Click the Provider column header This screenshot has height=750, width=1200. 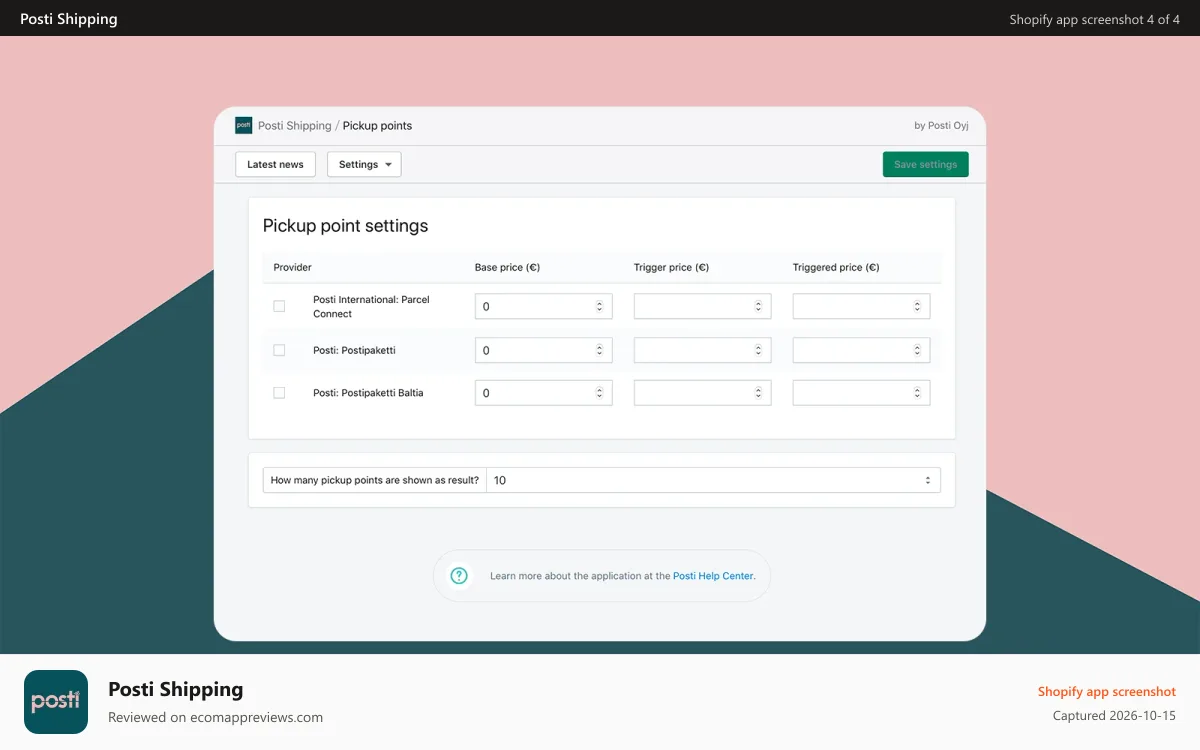coord(293,267)
